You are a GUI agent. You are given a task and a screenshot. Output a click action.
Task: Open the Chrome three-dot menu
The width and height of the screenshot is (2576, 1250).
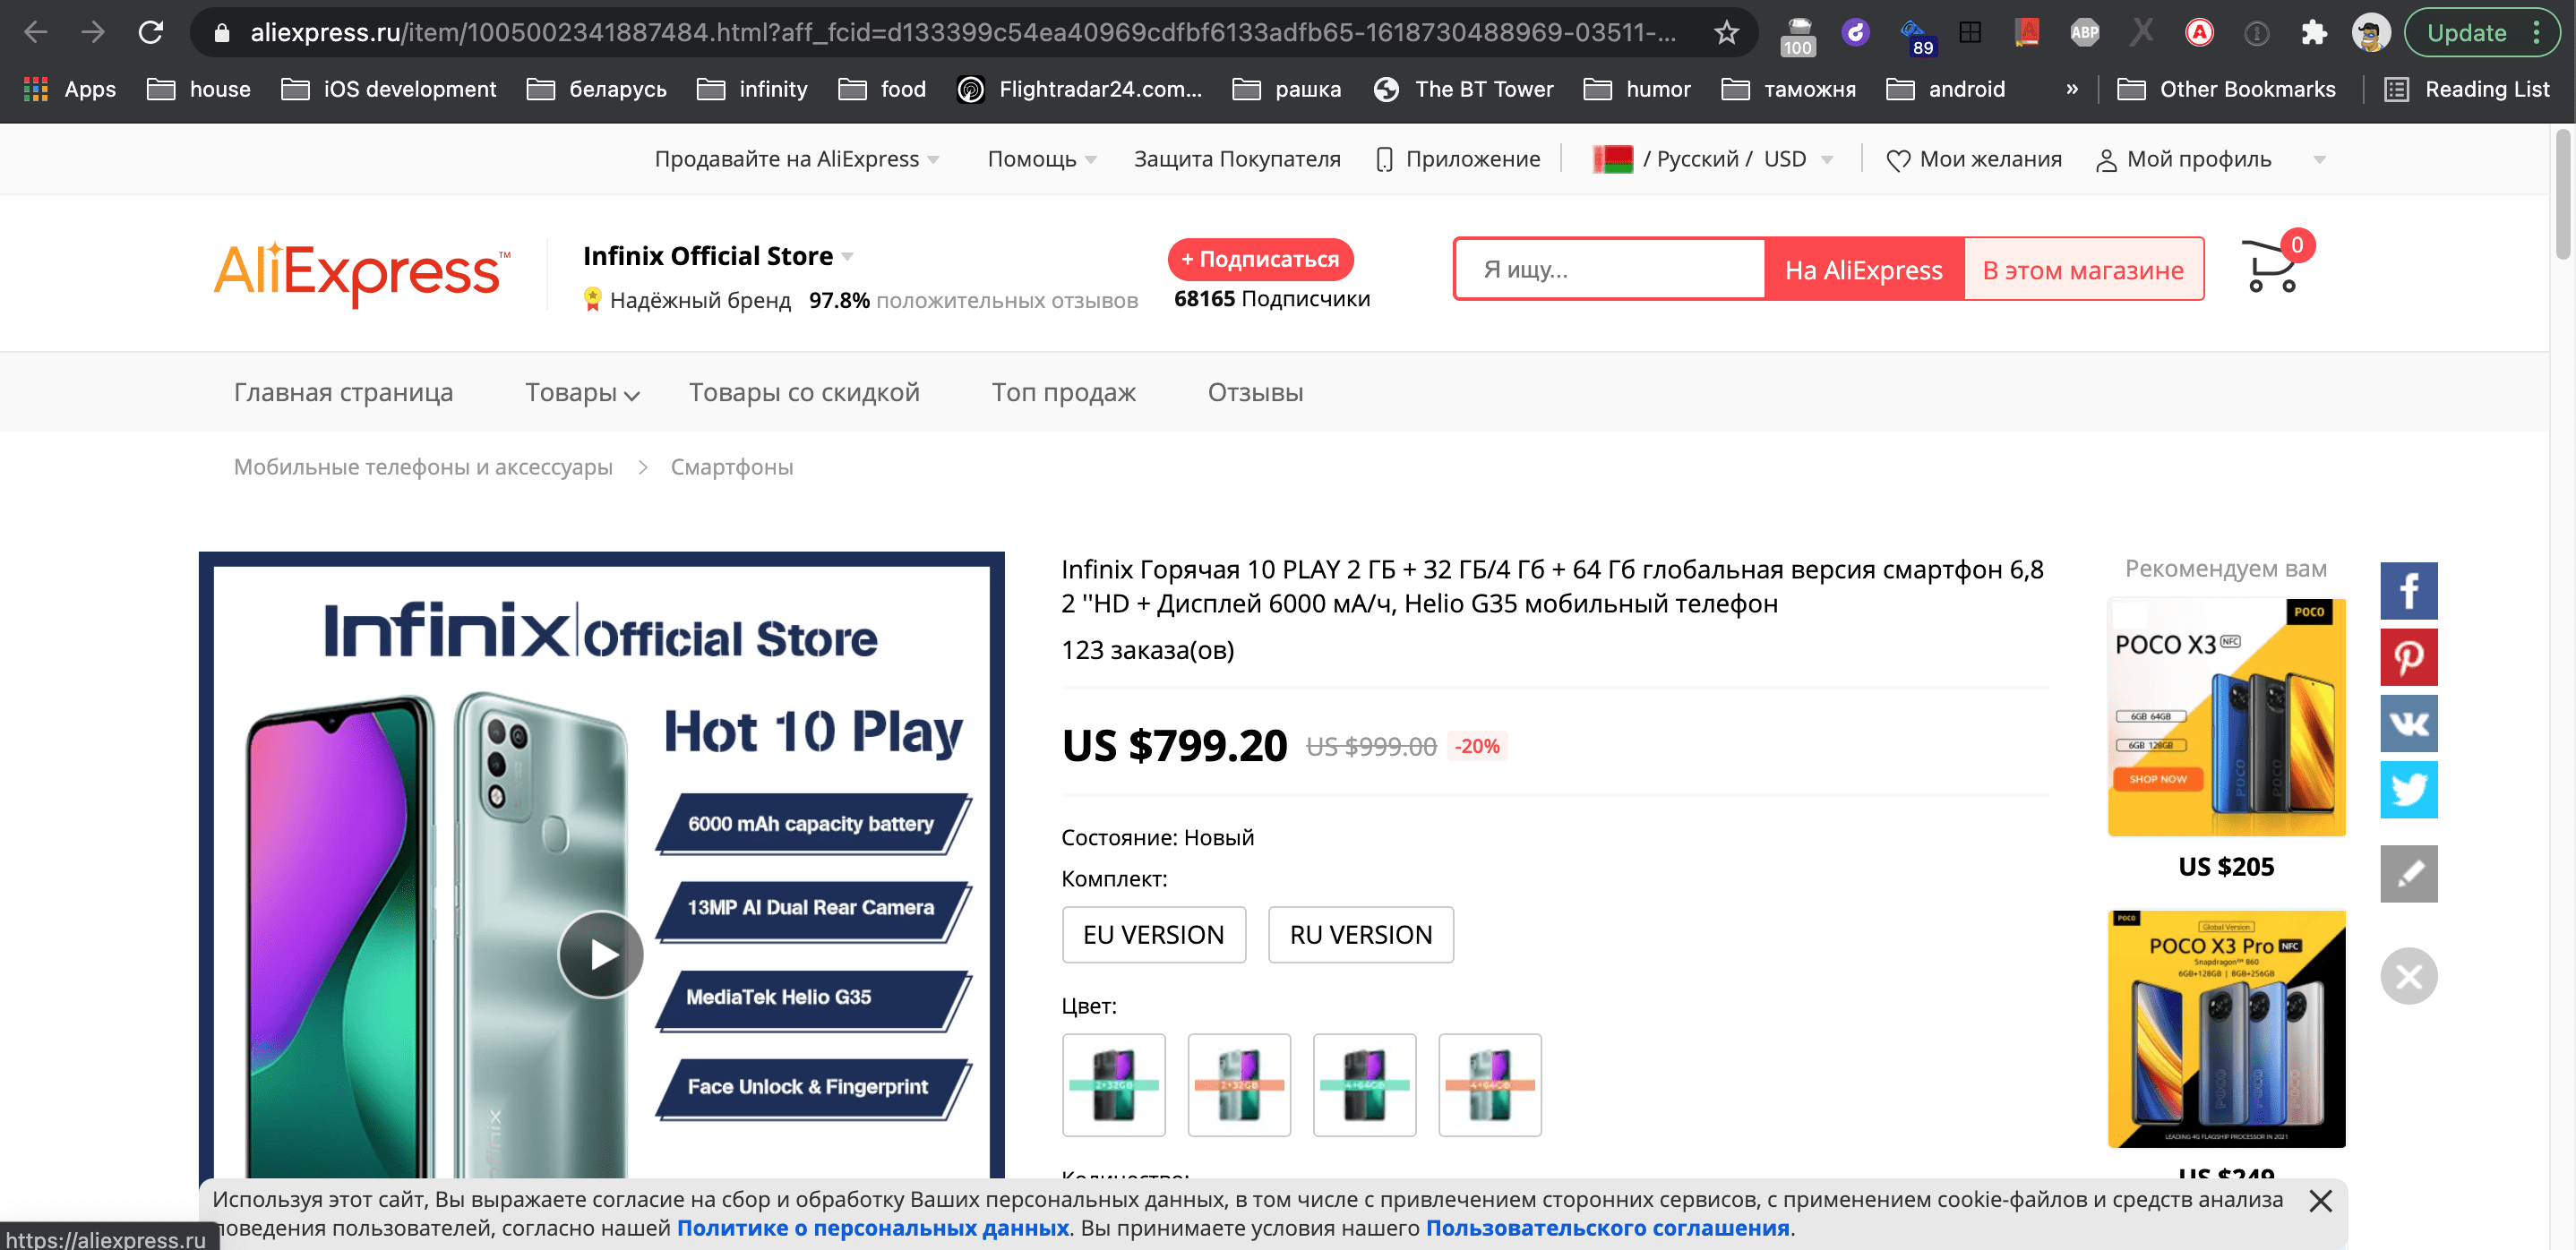pyautogui.click(x=2537, y=33)
